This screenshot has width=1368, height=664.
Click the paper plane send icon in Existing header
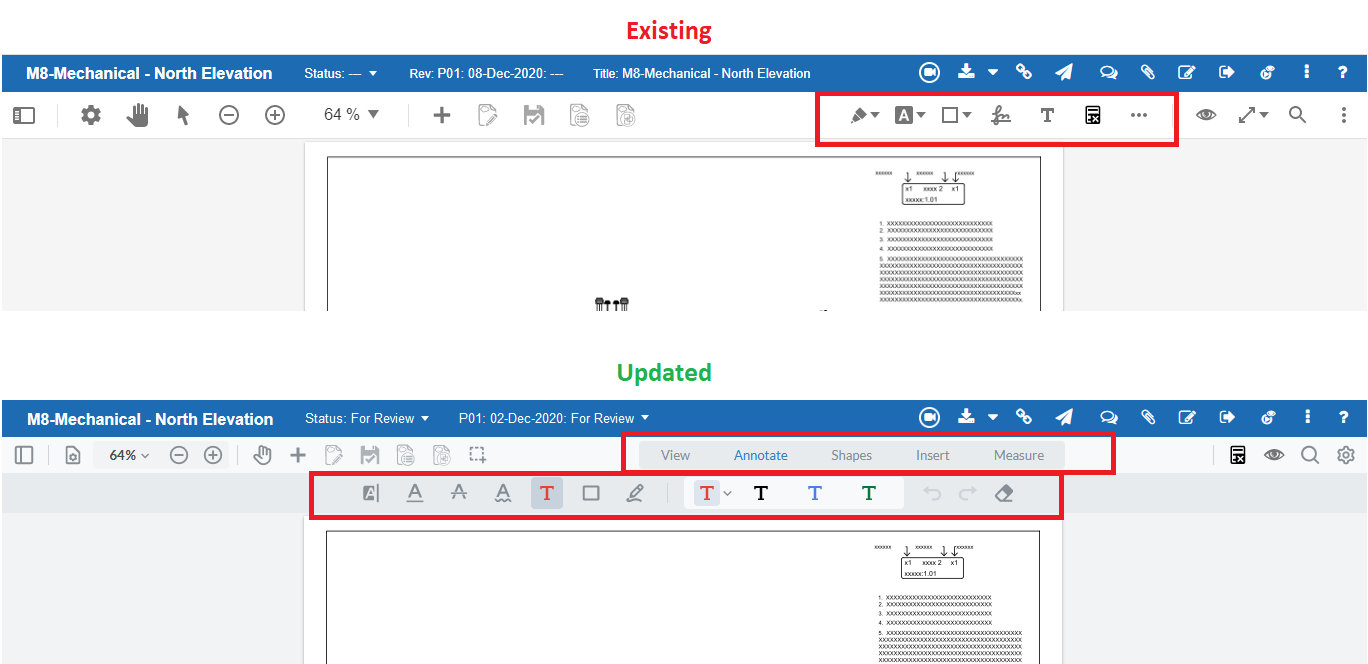tap(1064, 72)
